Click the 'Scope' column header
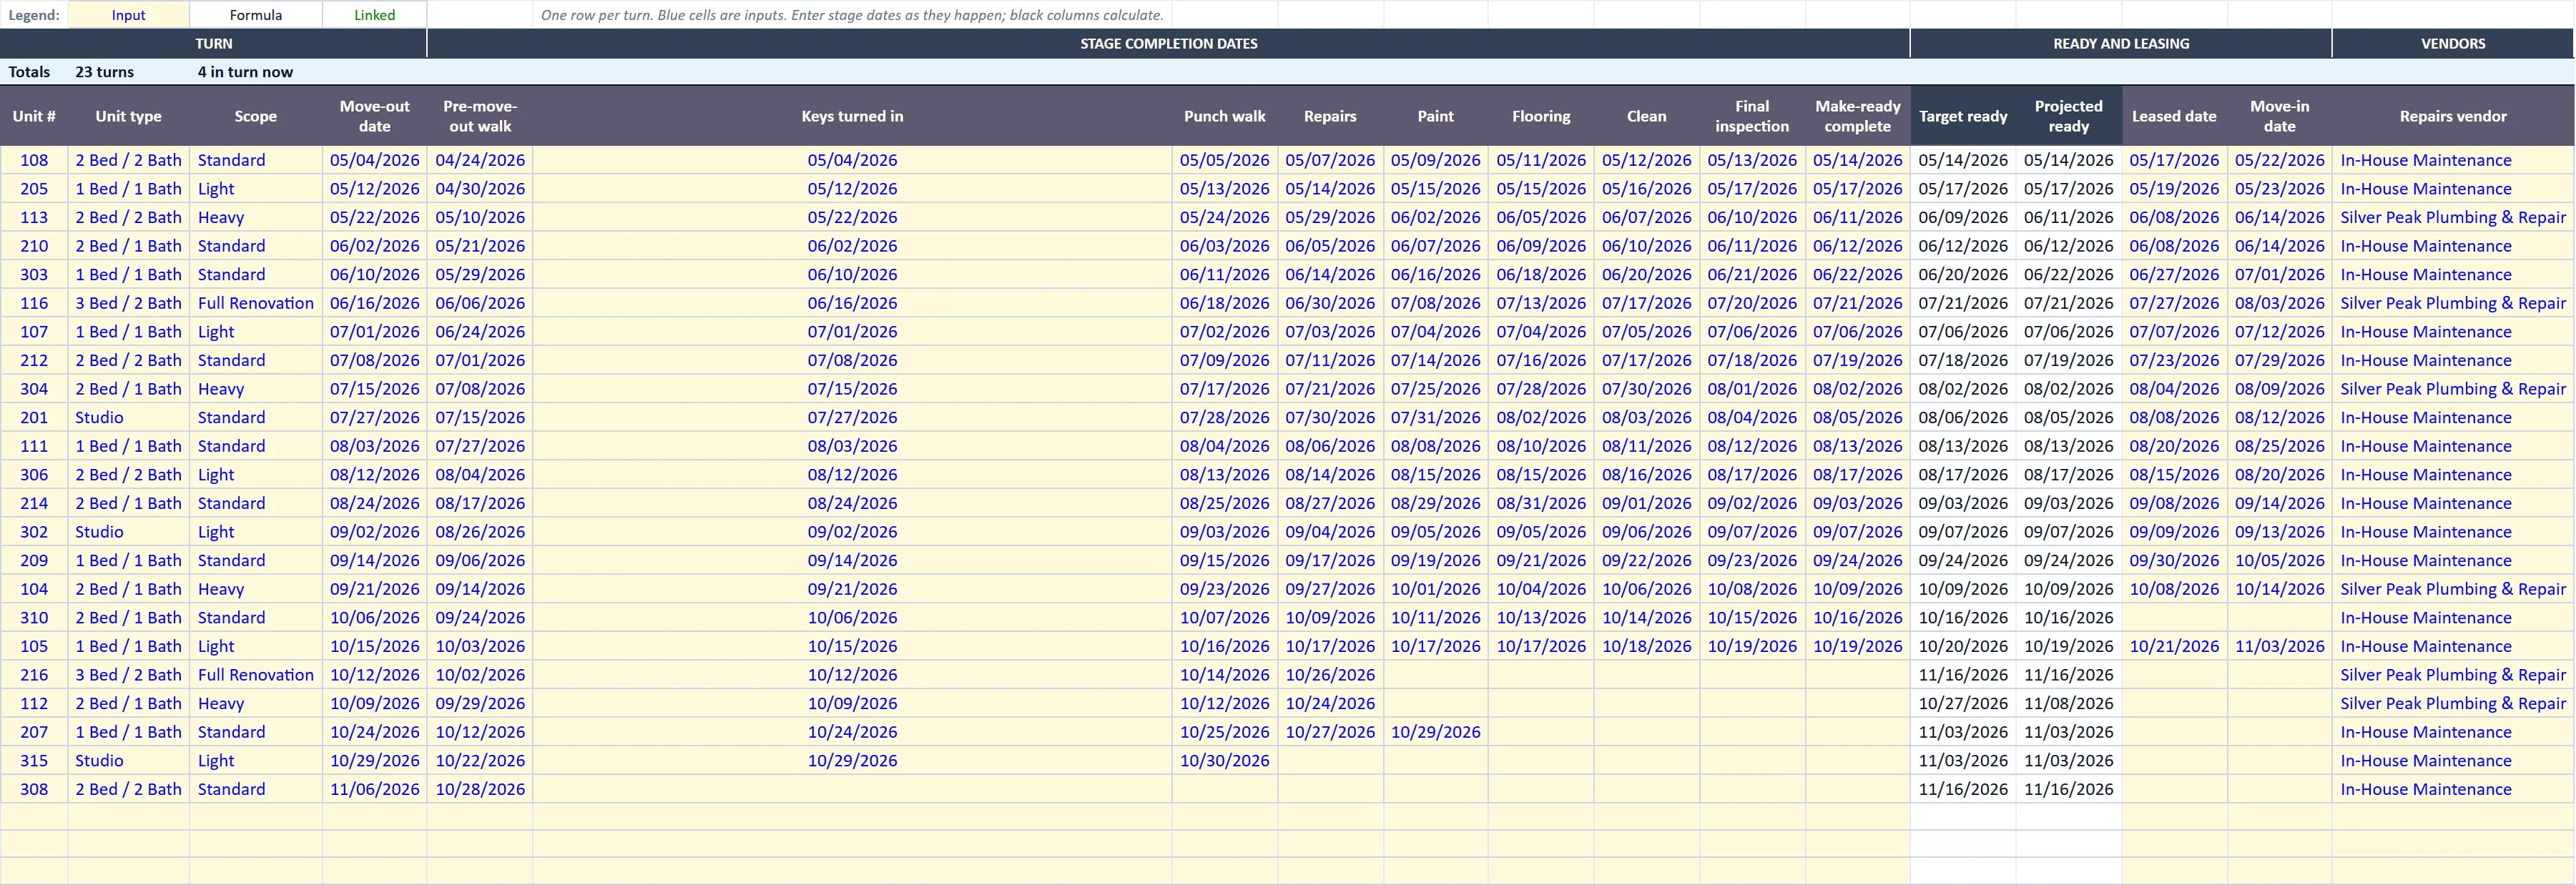 [256, 116]
